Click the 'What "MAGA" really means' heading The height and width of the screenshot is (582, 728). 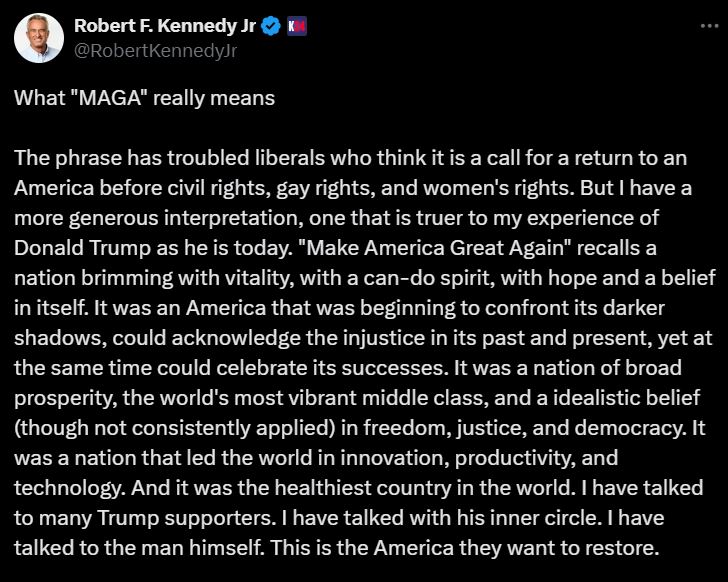click(144, 98)
